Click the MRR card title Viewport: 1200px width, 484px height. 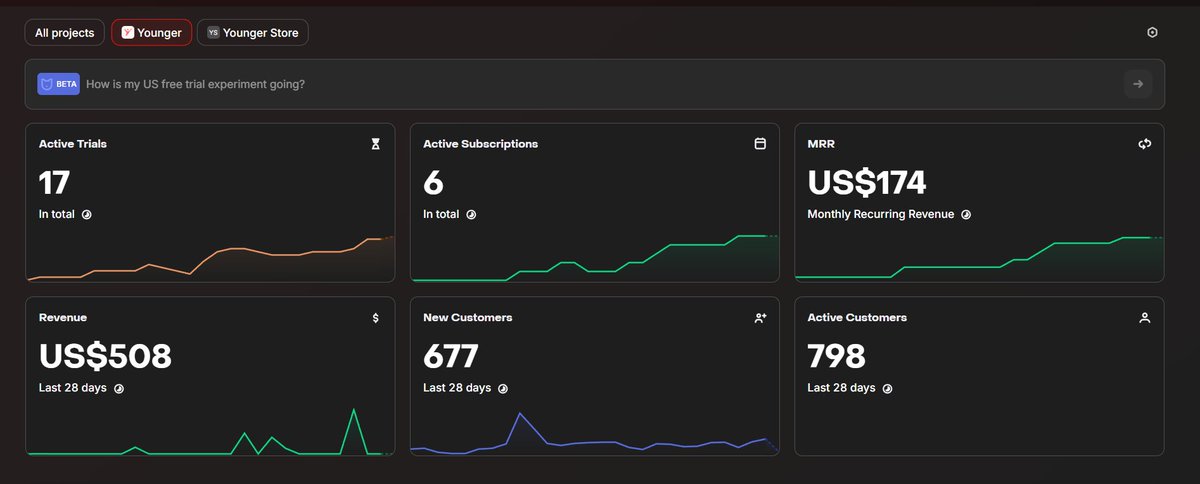click(821, 144)
